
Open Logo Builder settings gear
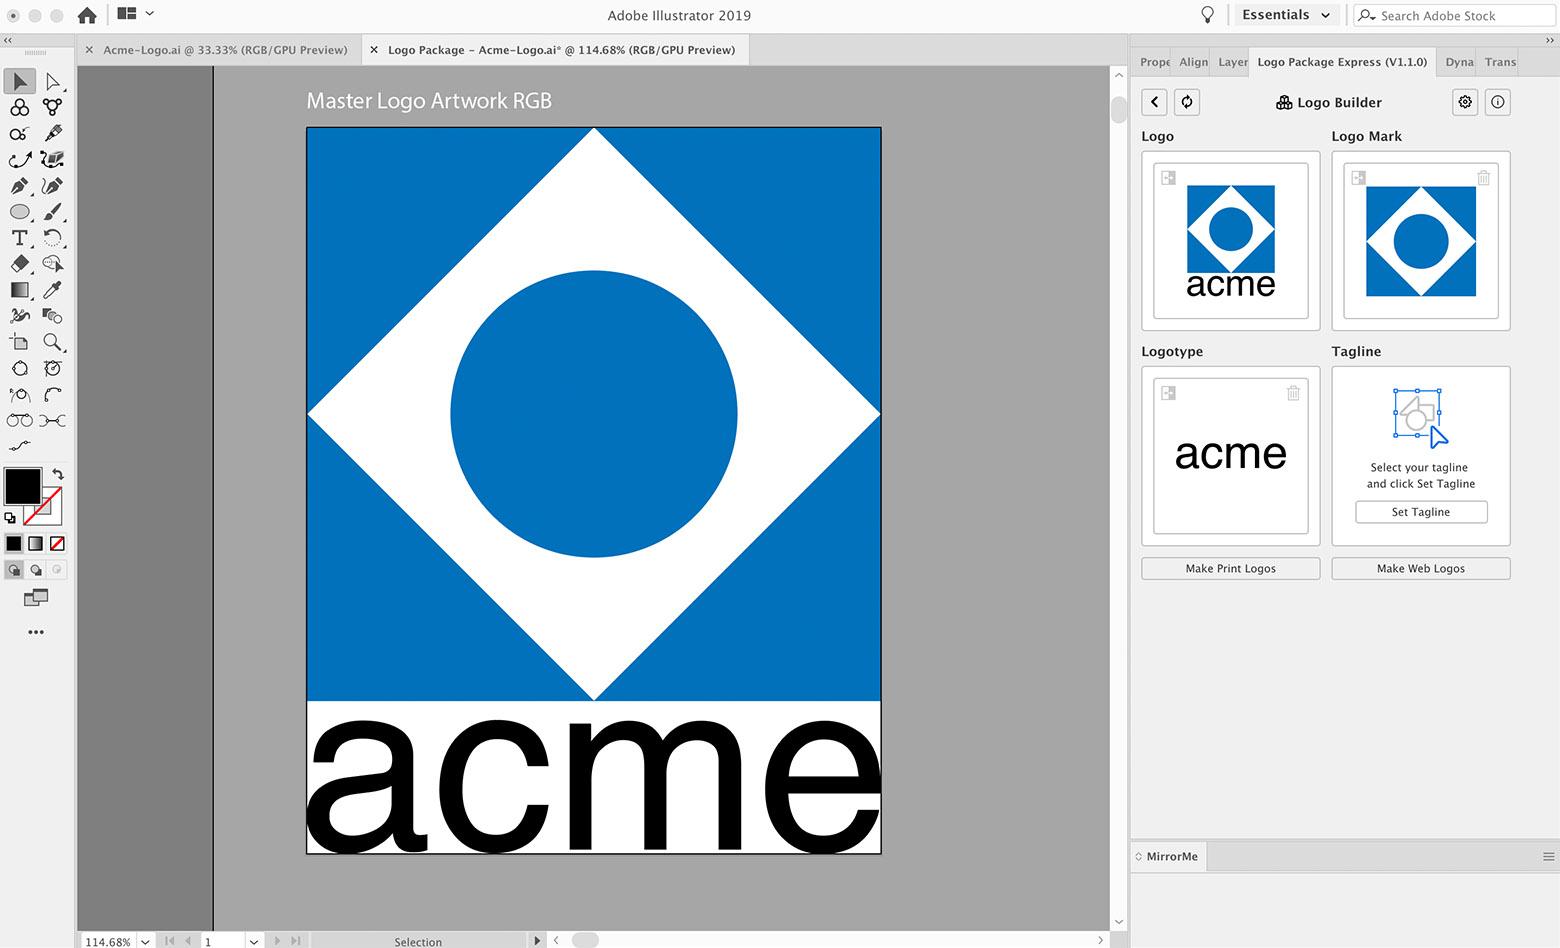tap(1465, 102)
